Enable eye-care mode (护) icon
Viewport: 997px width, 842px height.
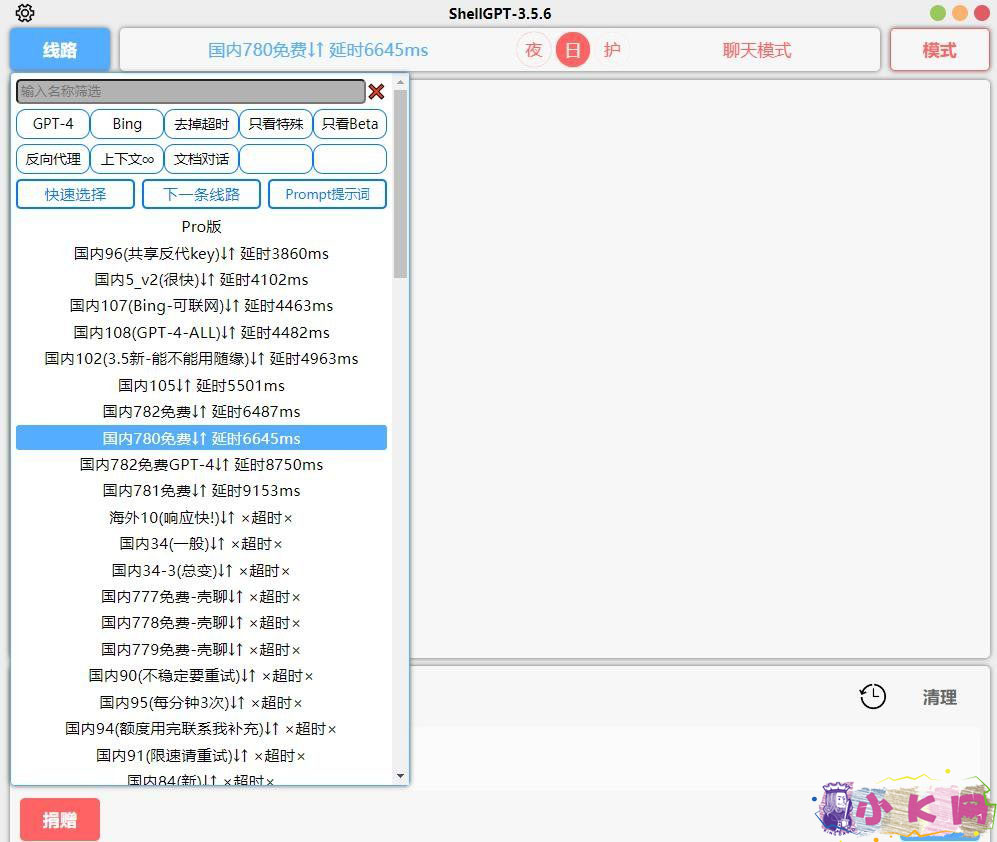pos(612,50)
